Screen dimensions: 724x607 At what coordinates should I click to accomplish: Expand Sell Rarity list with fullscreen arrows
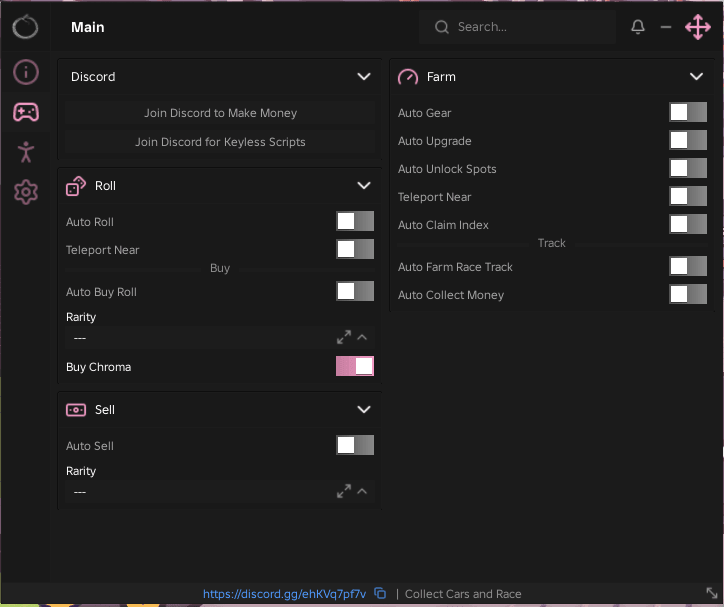click(x=344, y=492)
